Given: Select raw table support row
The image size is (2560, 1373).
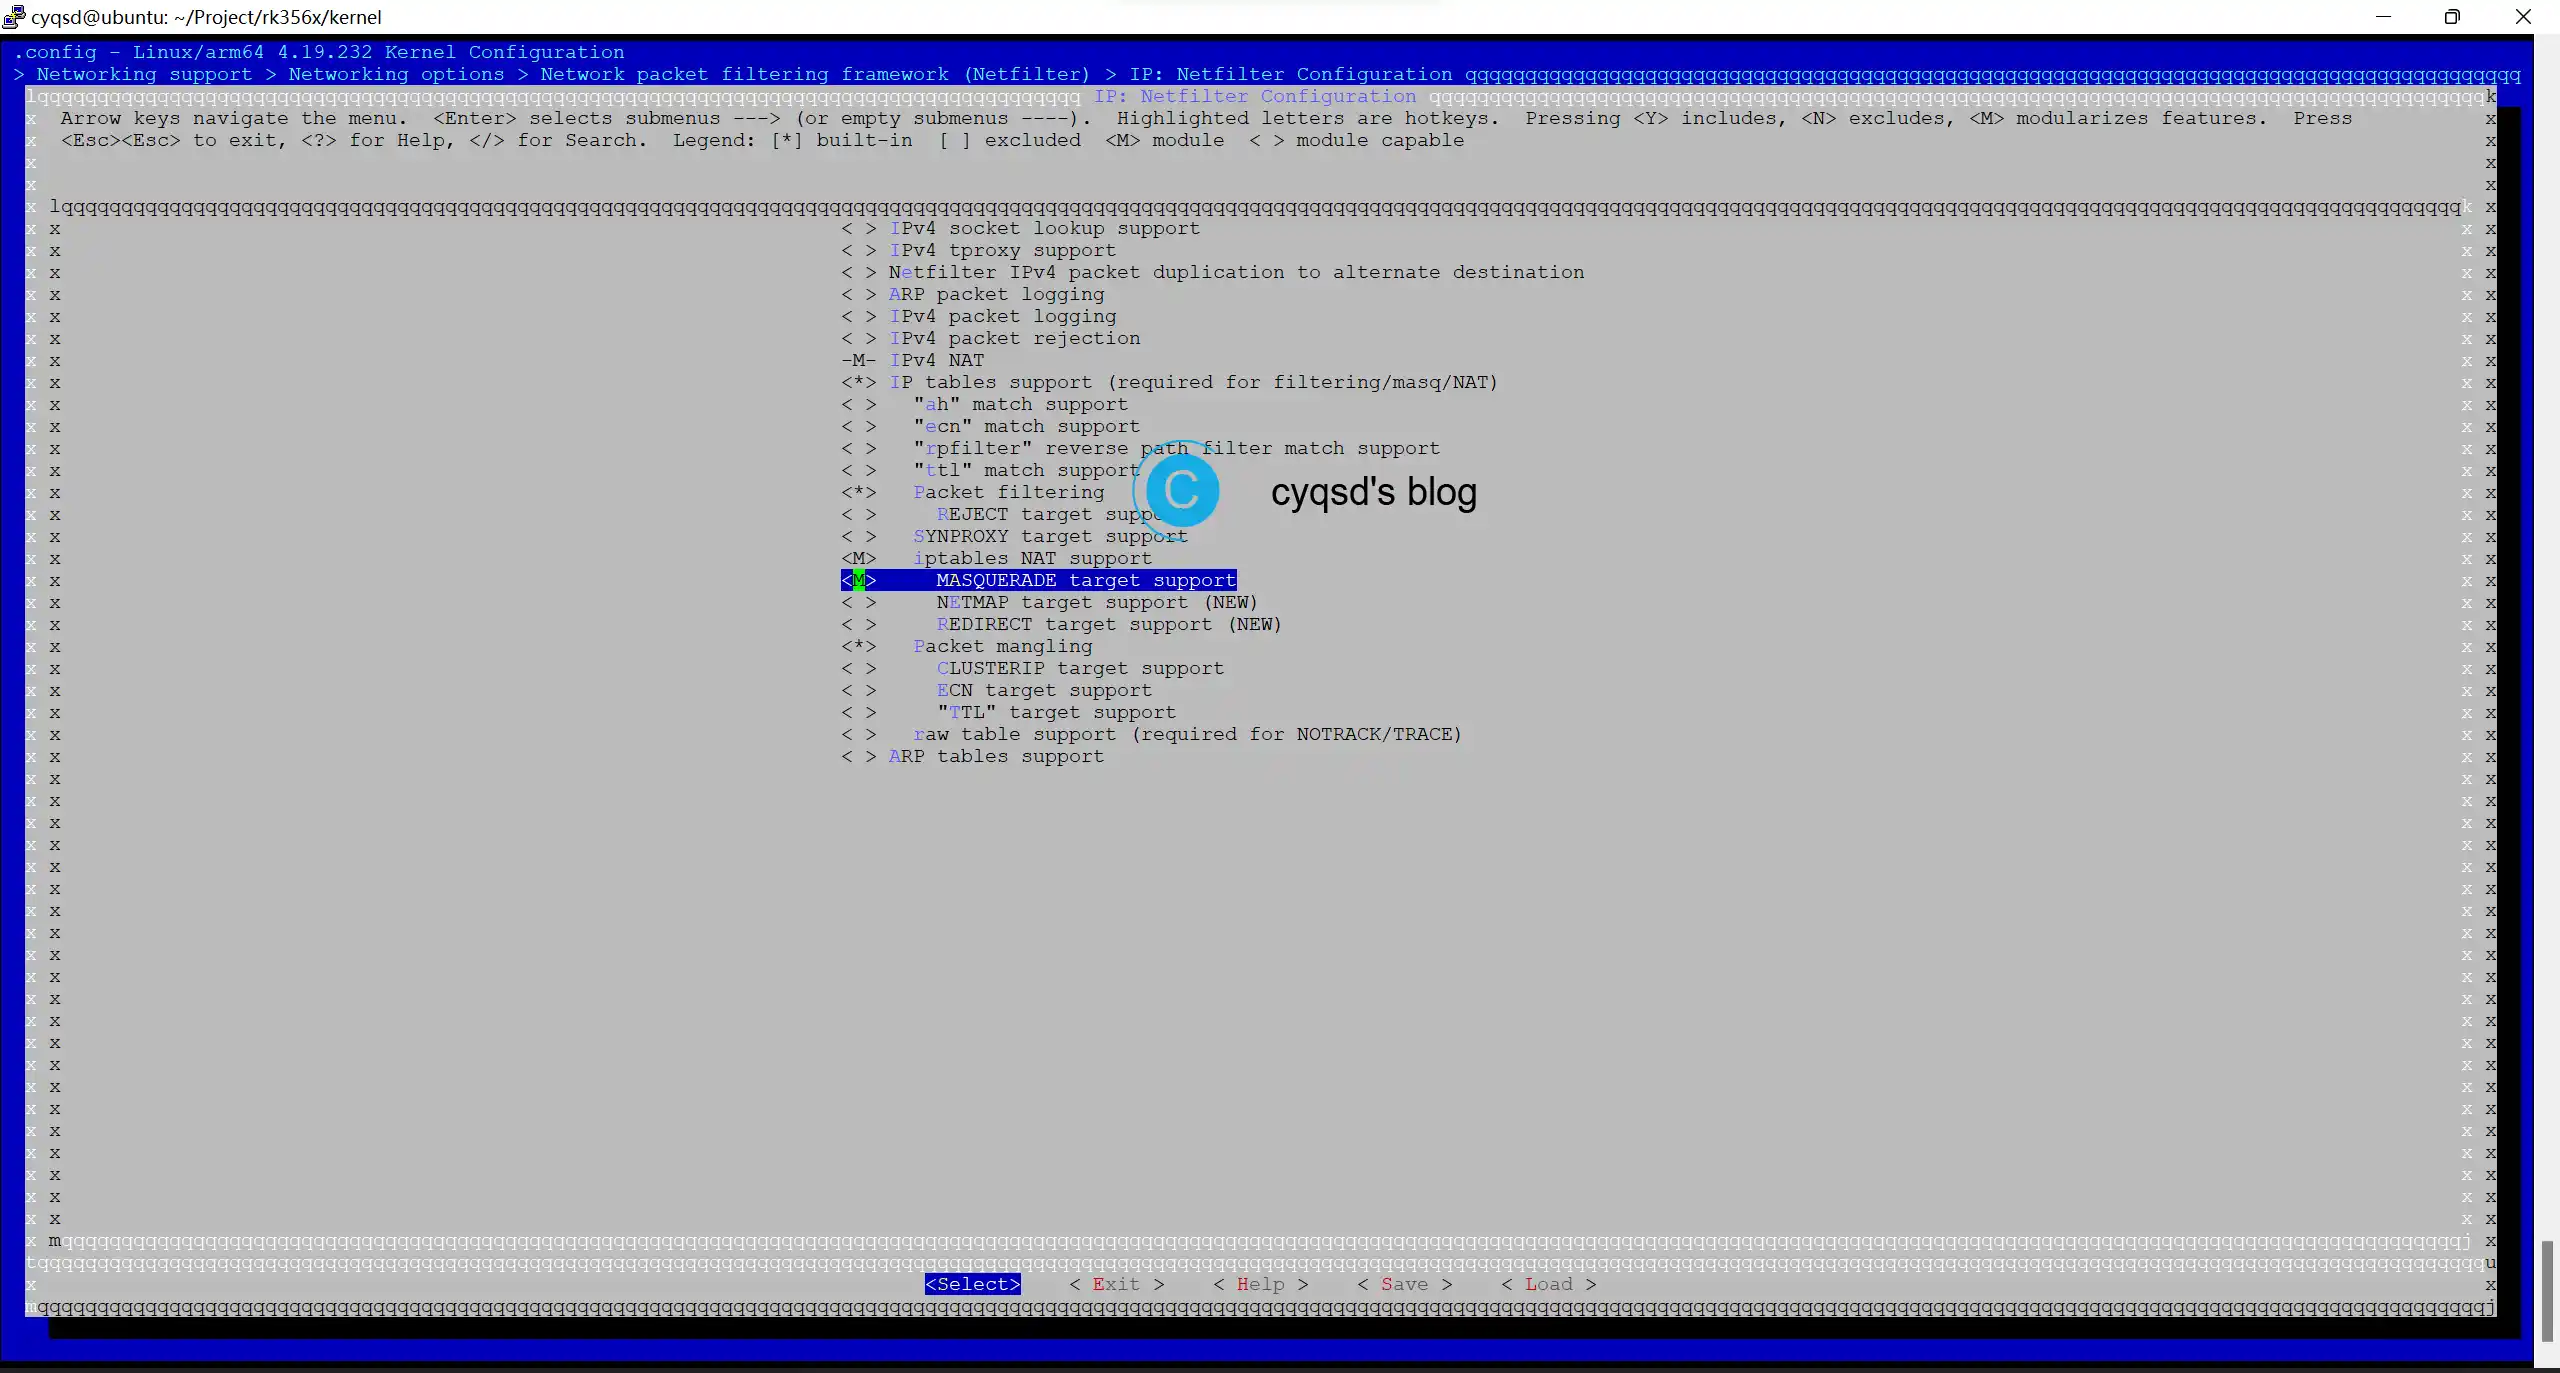Looking at the screenshot, I should point(1151,734).
